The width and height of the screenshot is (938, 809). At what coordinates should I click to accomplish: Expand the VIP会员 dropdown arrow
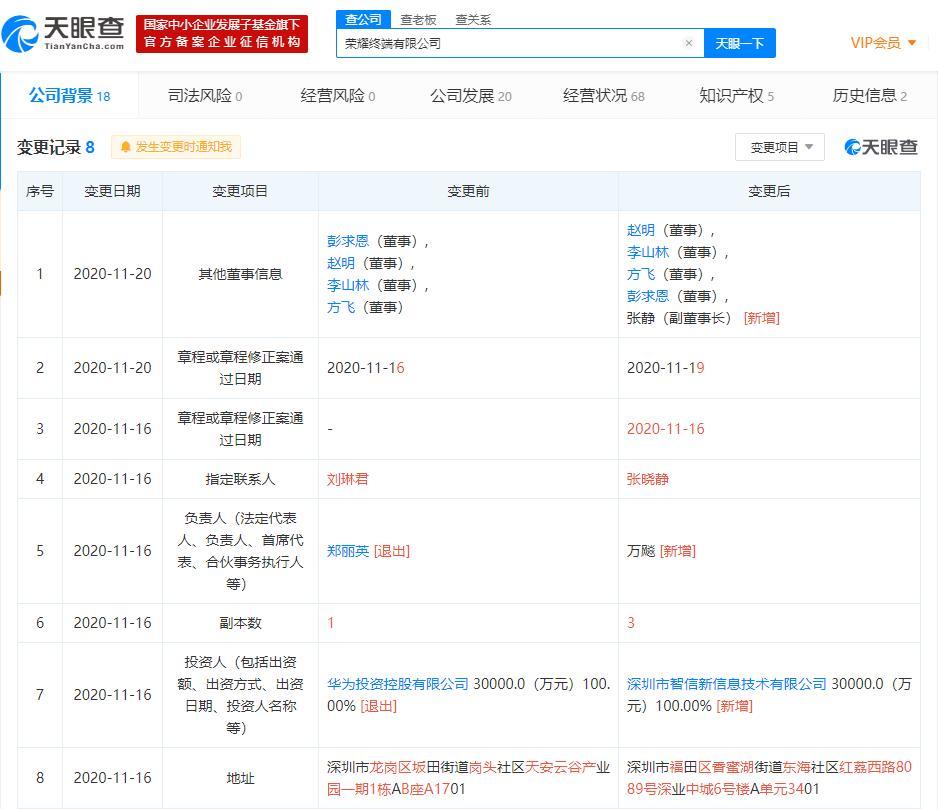912,42
